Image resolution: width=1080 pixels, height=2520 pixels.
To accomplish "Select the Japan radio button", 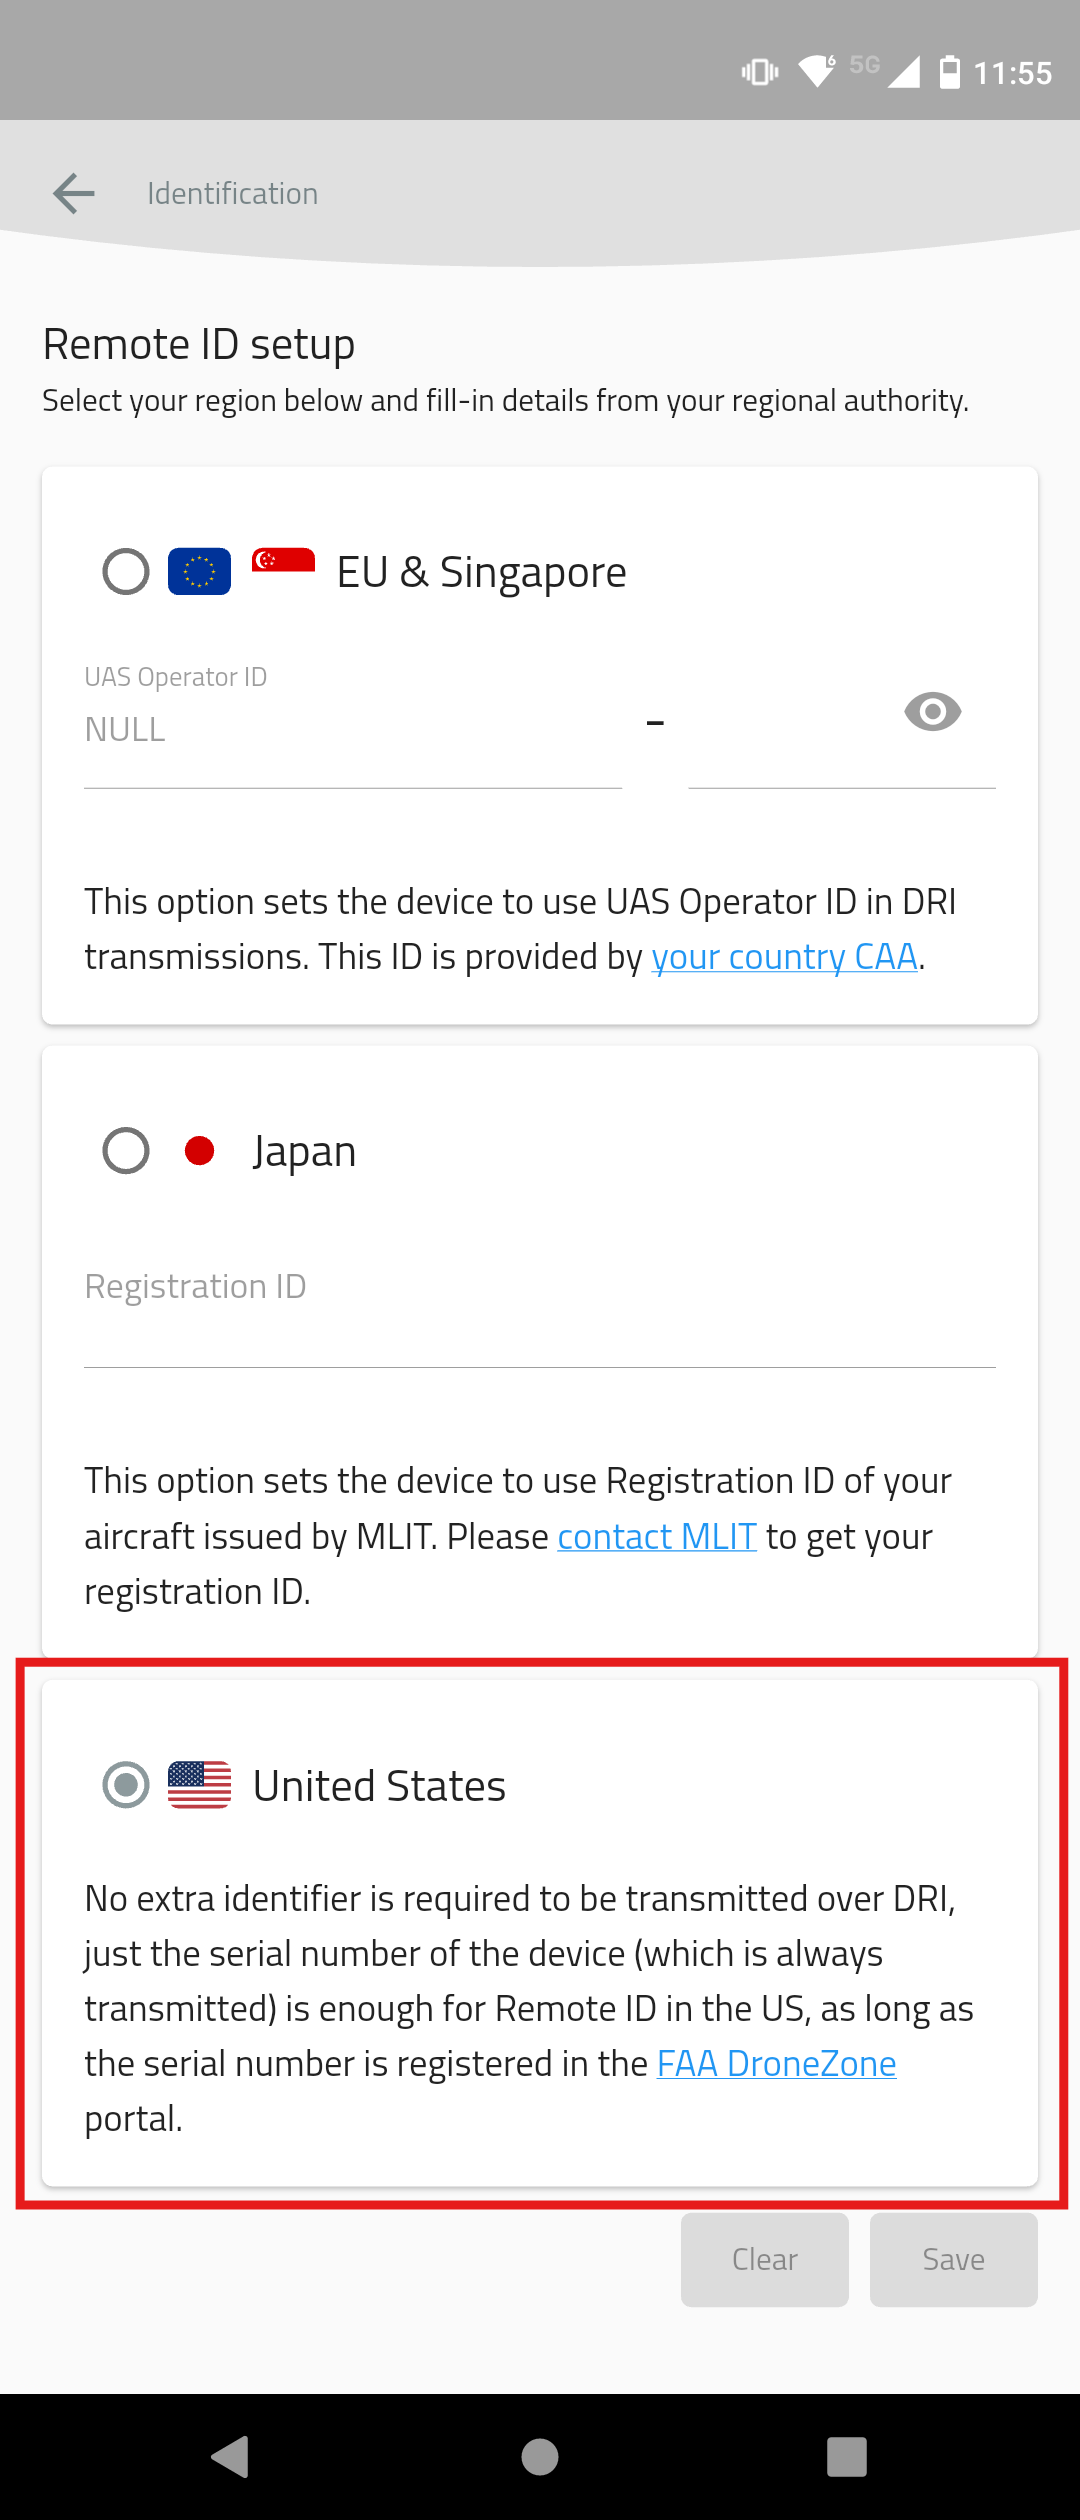I will pos(126,1151).
